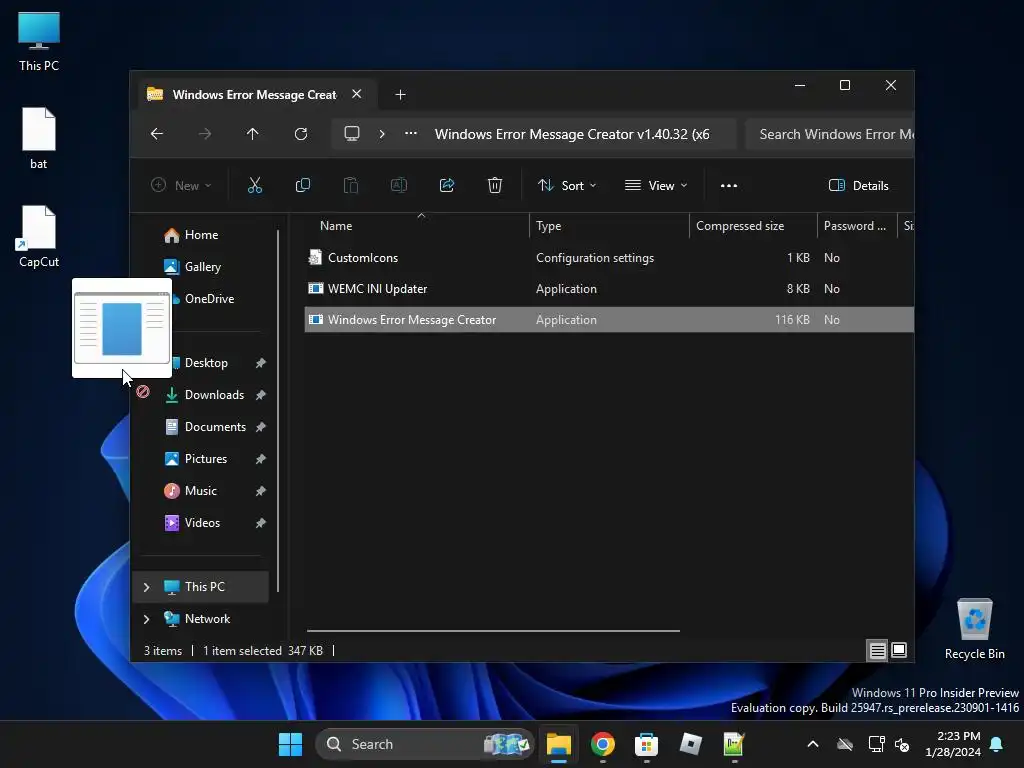This screenshot has width=1024, height=768.
Task: Click the muted volume tray icon
Action: click(x=903, y=744)
